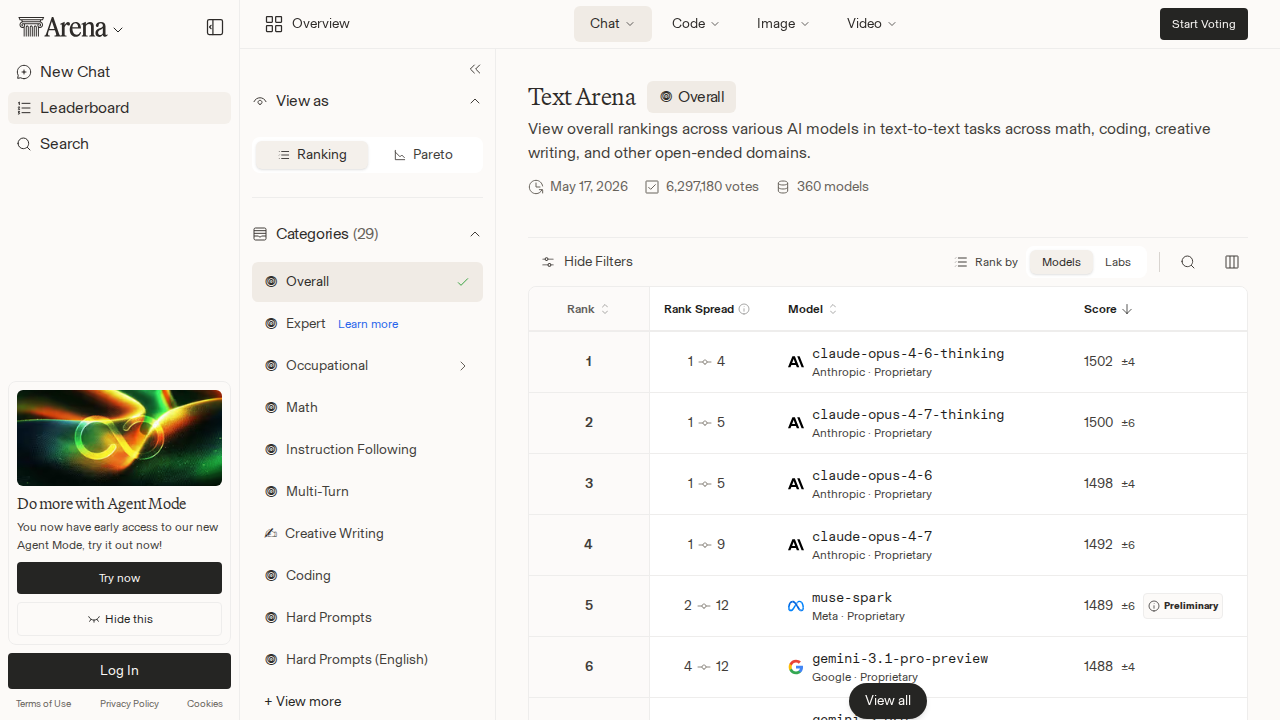Click the Hide Filters button
This screenshot has width=1280, height=720.
click(587, 262)
